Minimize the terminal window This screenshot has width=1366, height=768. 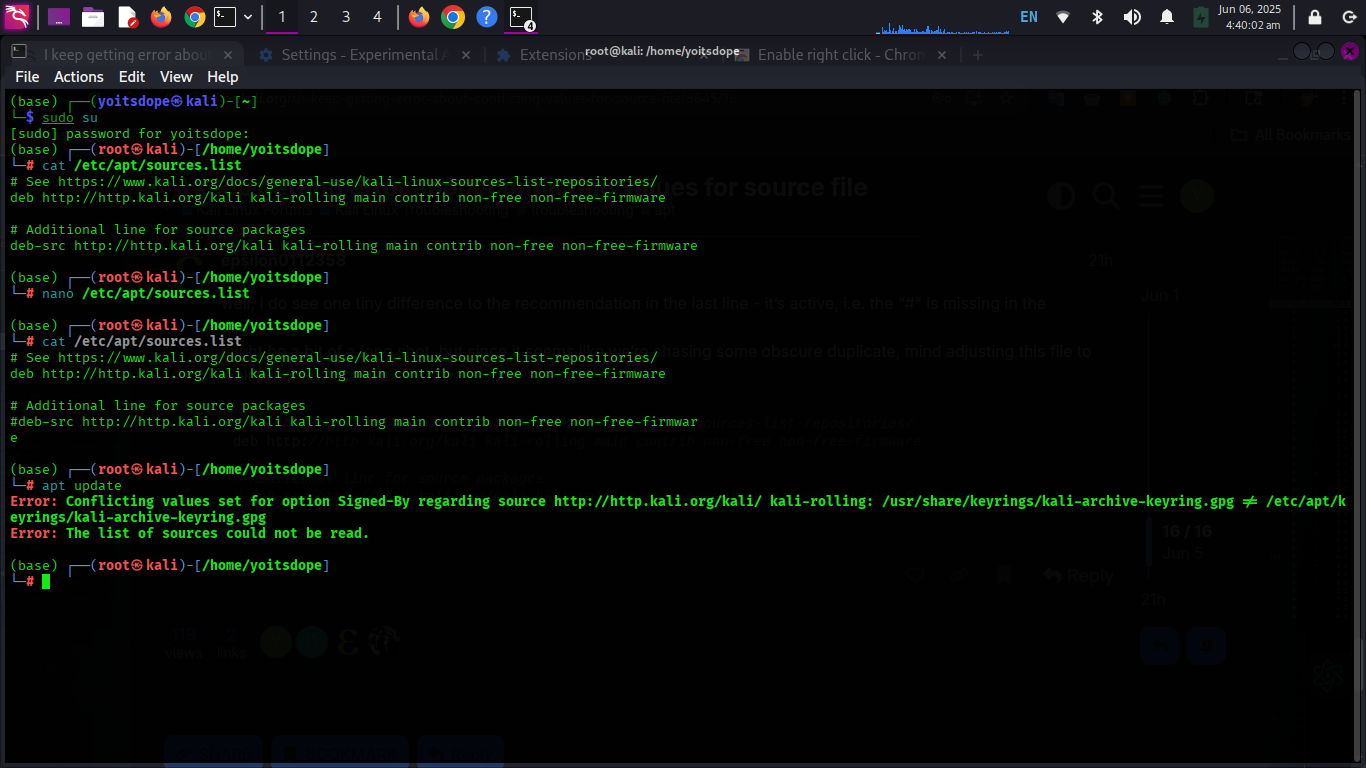[x=1302, y=51]
